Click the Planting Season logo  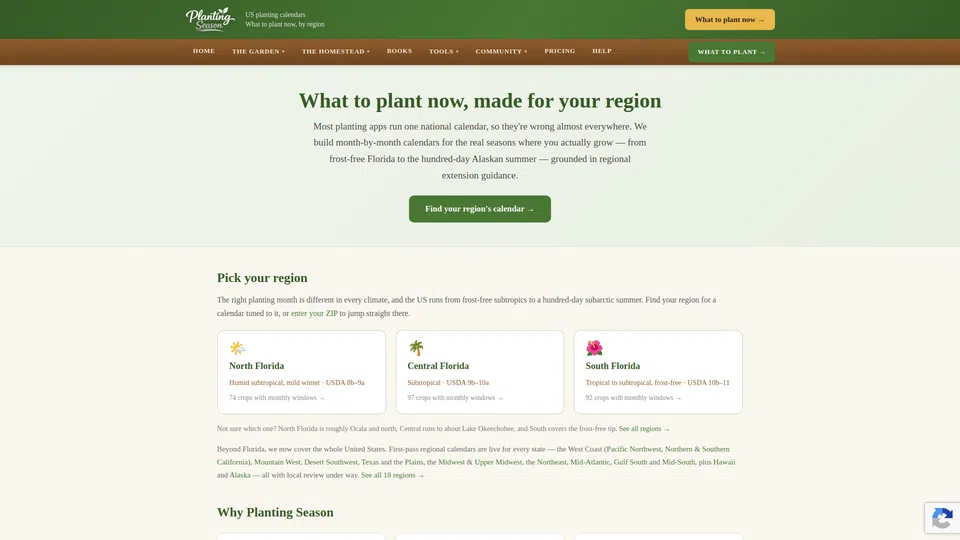[x=210, y=19]
